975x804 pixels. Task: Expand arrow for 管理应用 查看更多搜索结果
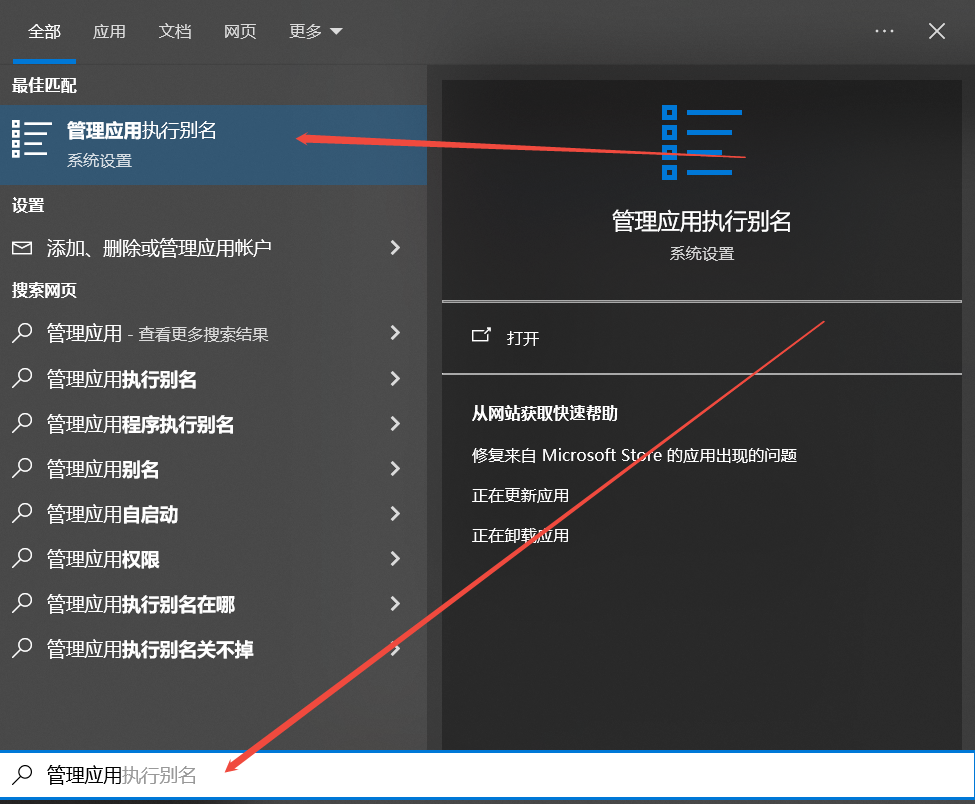point(395,333)
